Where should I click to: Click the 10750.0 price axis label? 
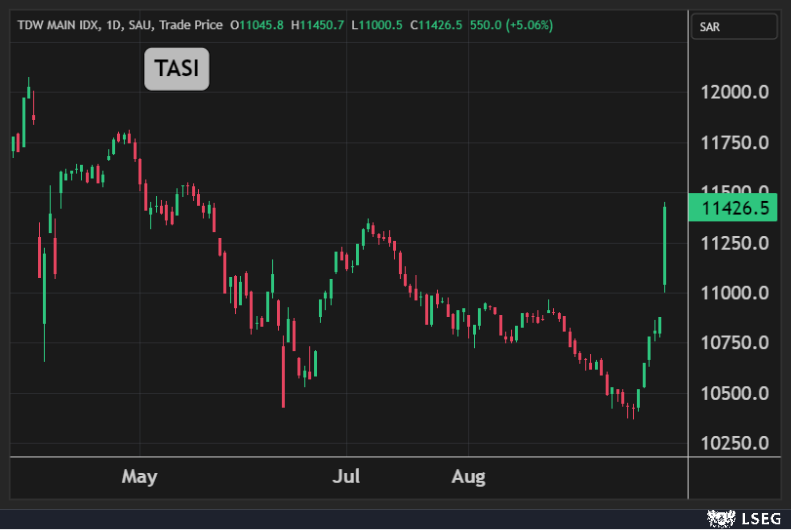[x=735, y=343]
